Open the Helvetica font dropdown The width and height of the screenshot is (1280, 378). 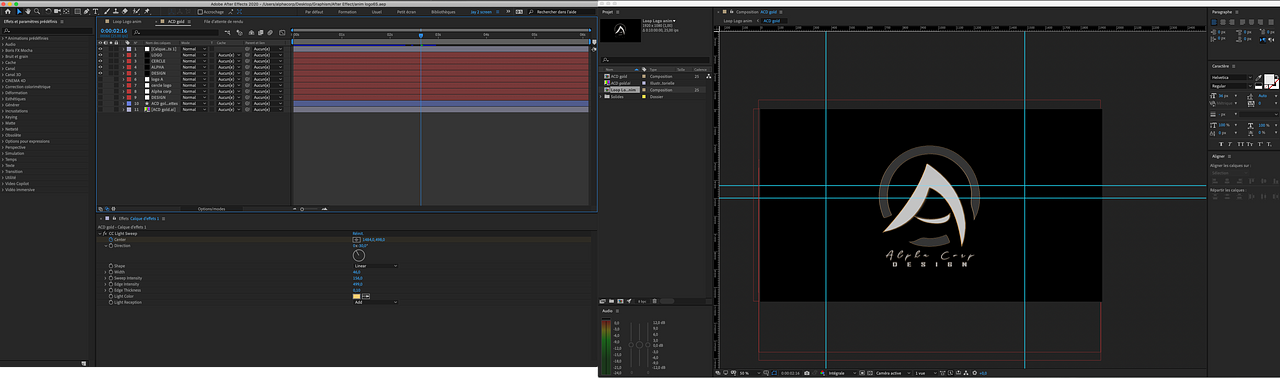[x=1231, y=78]
